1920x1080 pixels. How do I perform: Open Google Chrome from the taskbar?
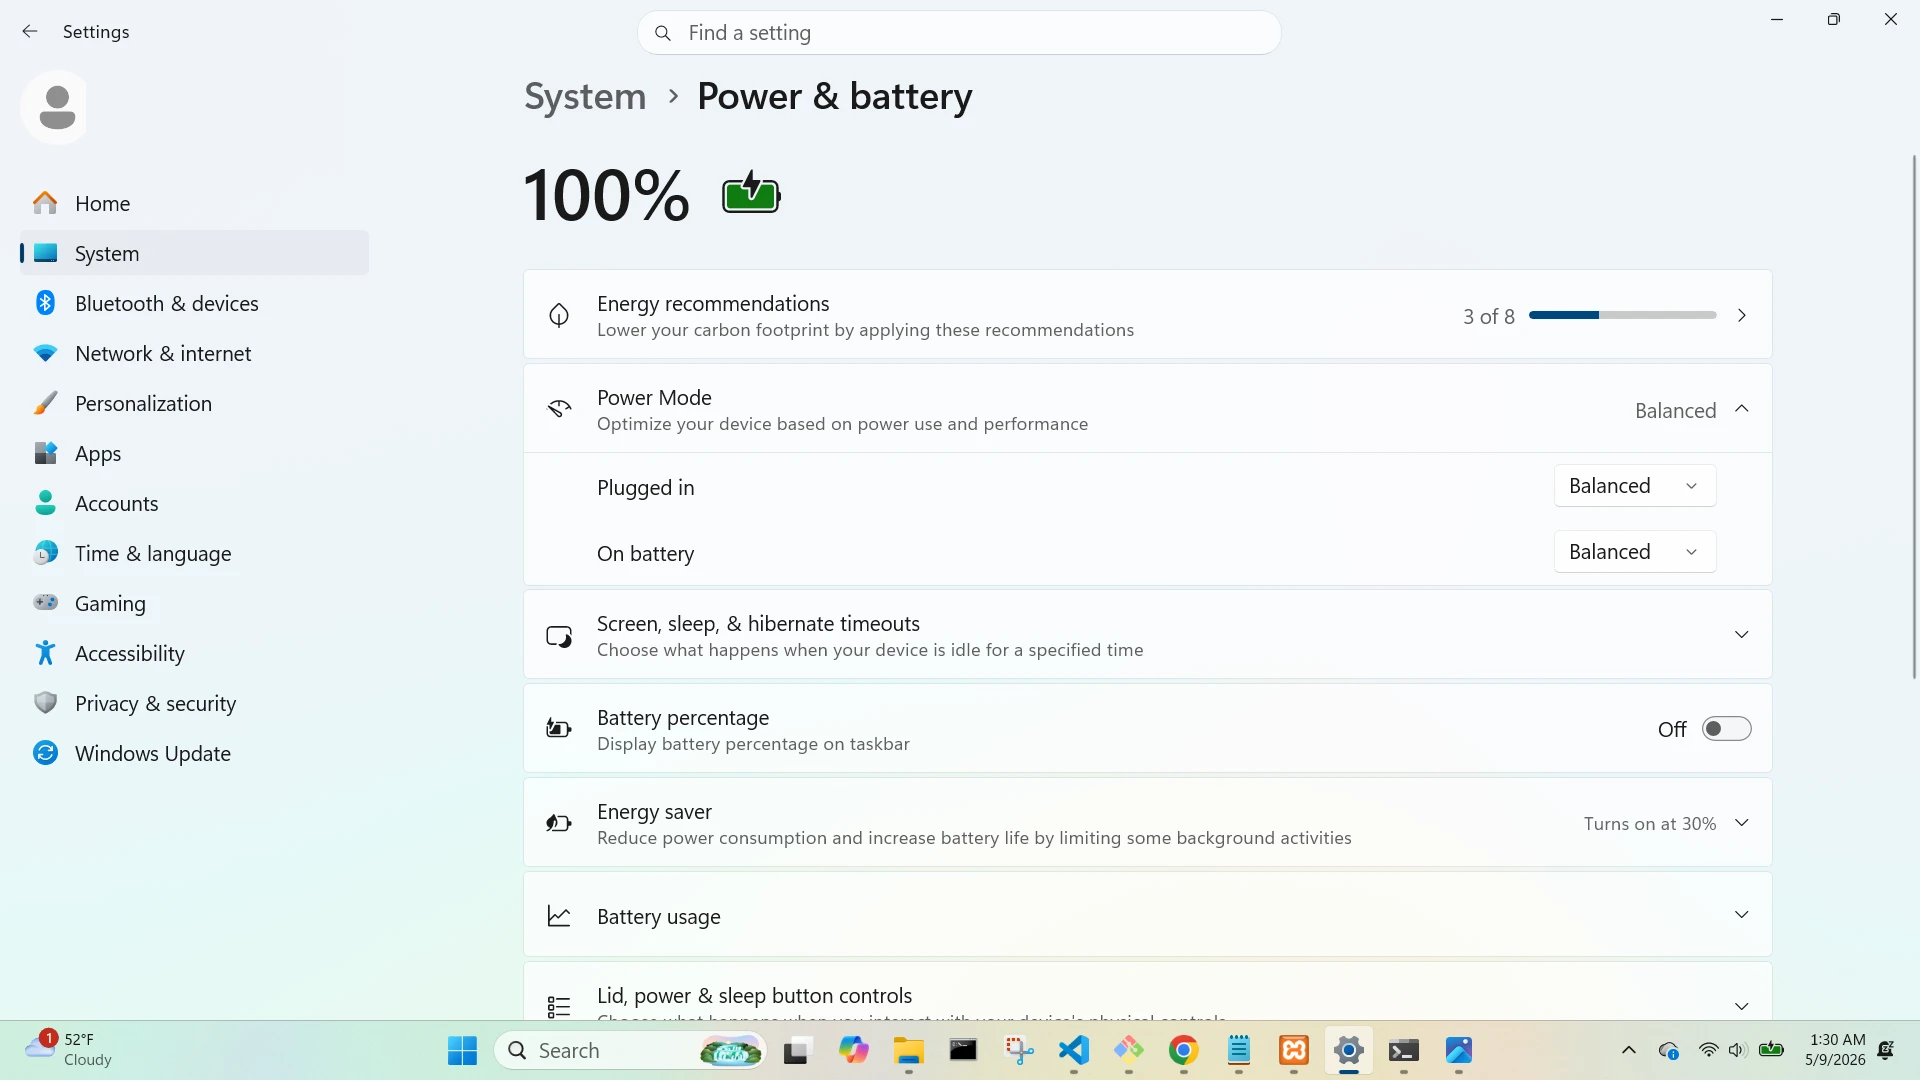click(x=1183, y=1051)
